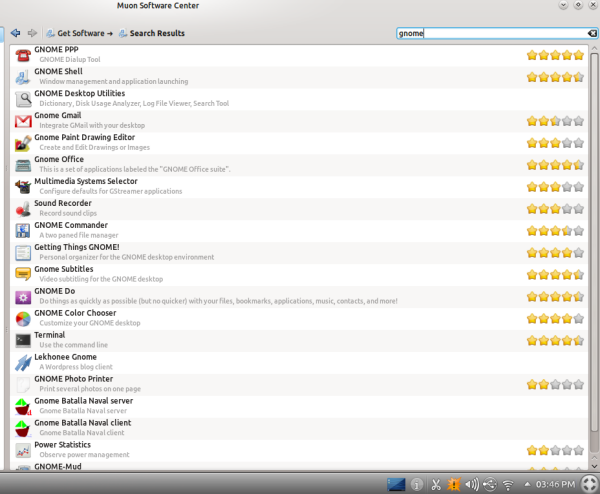Select the Sound Recorder microphone icon
The image size is (600, 494).
[x=23, y=208]
